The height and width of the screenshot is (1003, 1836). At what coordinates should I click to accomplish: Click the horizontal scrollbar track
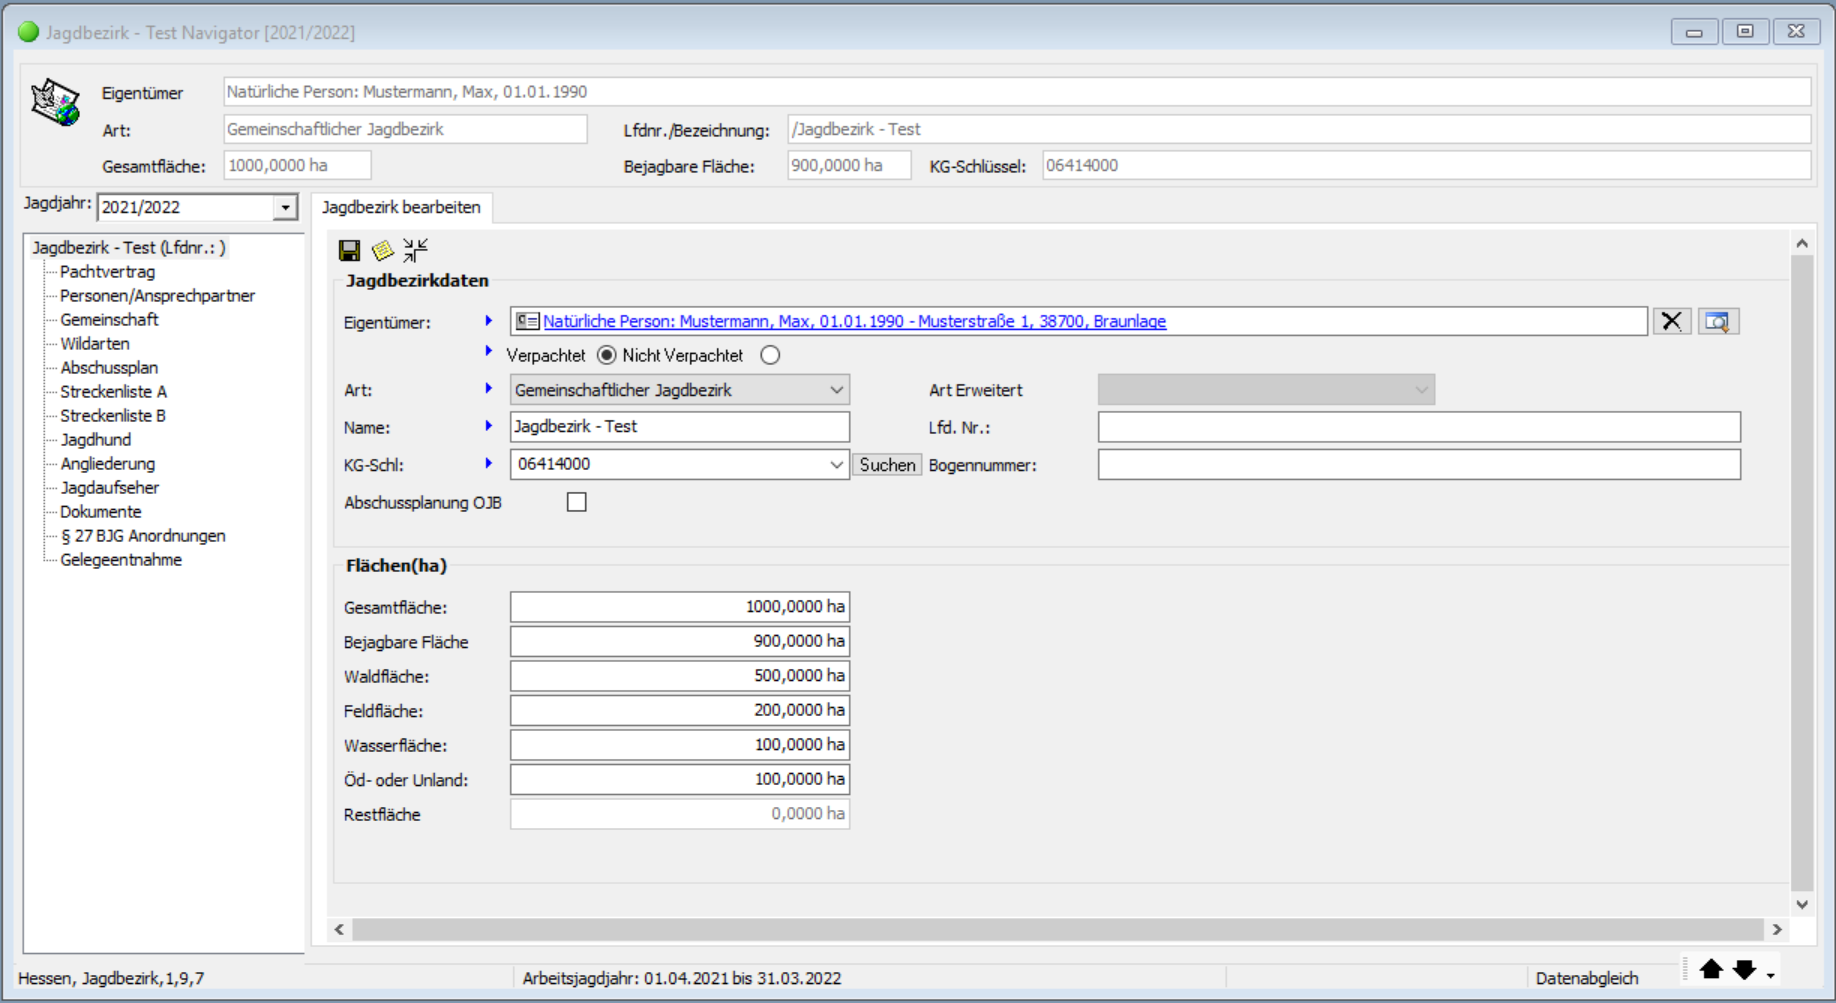click(1057, 929)
